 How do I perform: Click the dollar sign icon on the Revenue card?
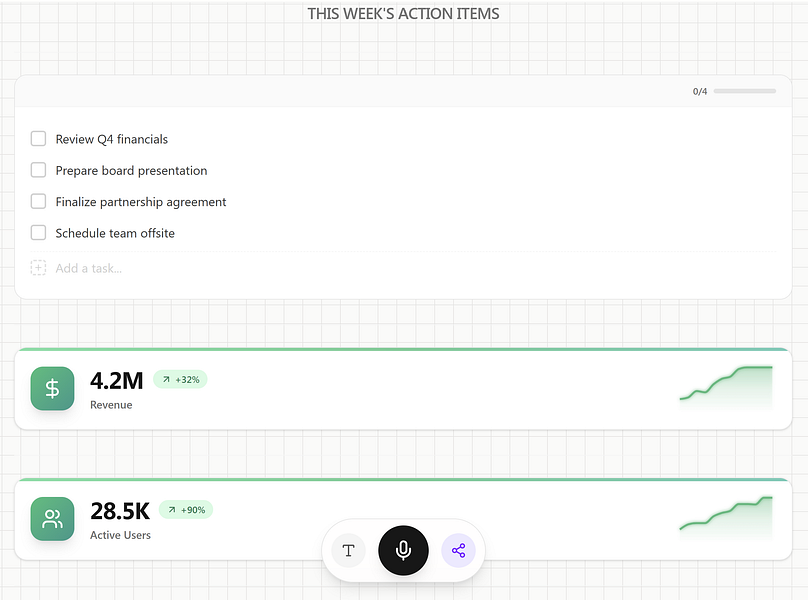[x=52, y=388]
